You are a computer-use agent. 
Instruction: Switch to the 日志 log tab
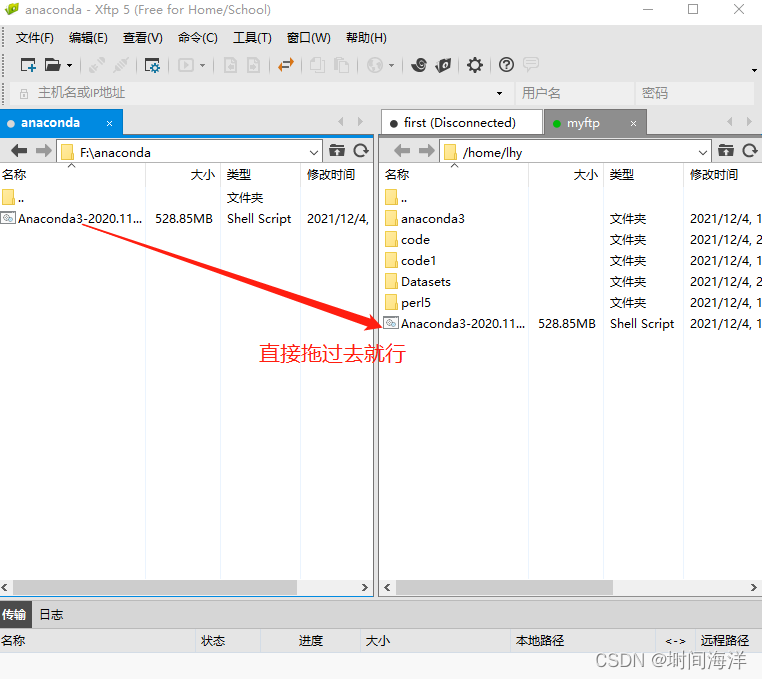point(52,615)
